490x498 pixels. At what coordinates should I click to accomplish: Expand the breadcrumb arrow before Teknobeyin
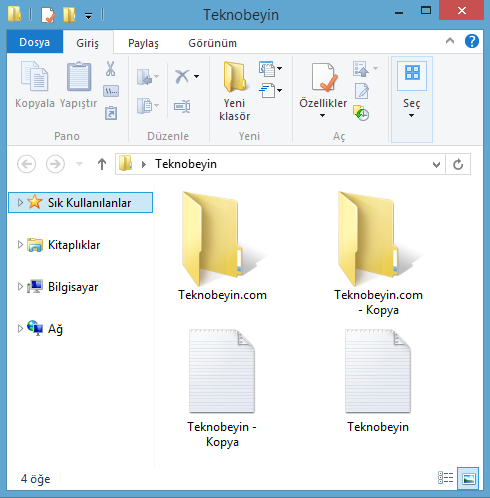[144, 164]
